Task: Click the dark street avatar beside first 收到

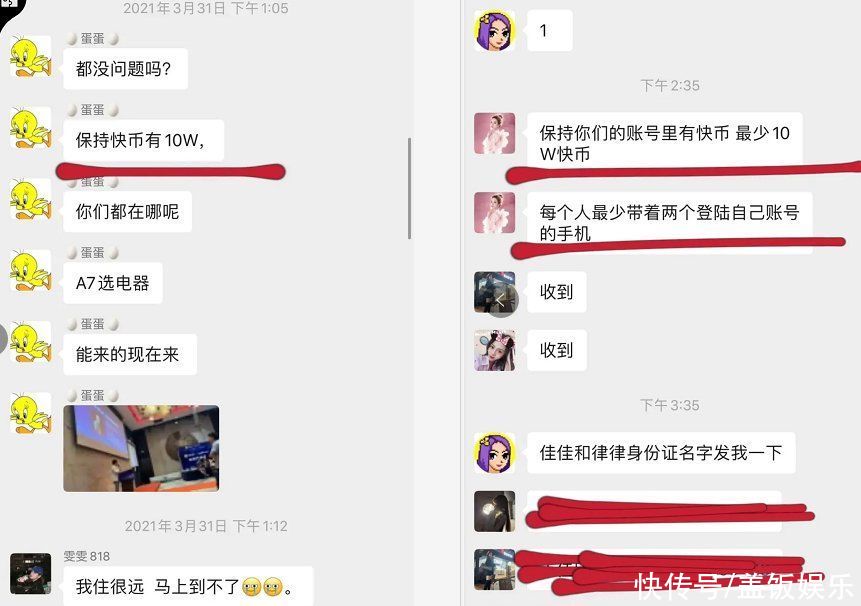Action: tap(495, 293)
